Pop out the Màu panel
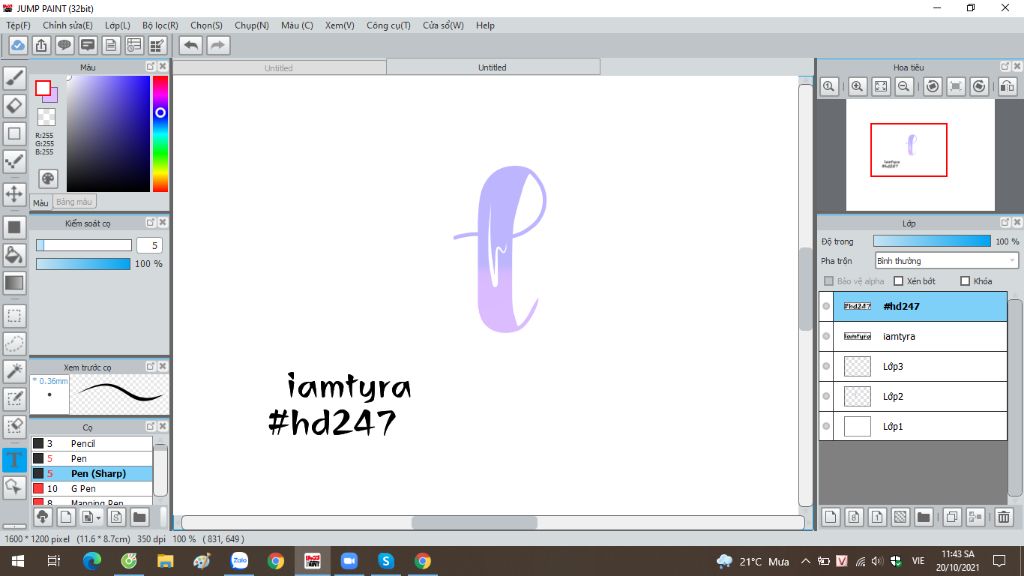The height and width of the screenshot is (576, 1024). [x=150, y=67]
